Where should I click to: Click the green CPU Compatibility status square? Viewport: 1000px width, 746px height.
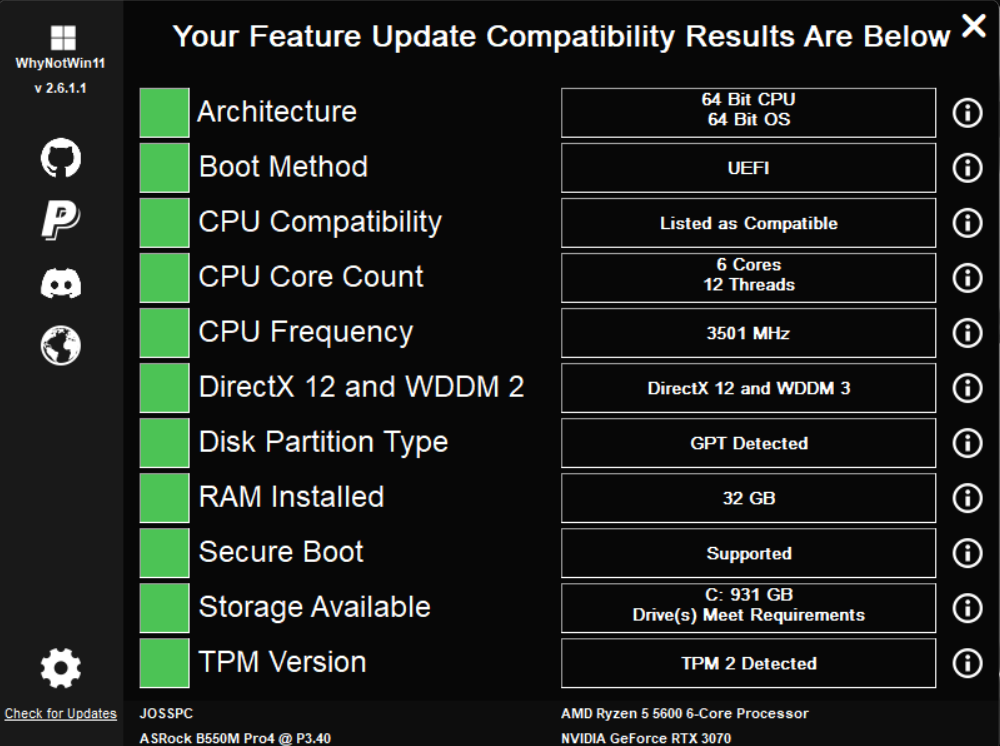click(165, 223)
